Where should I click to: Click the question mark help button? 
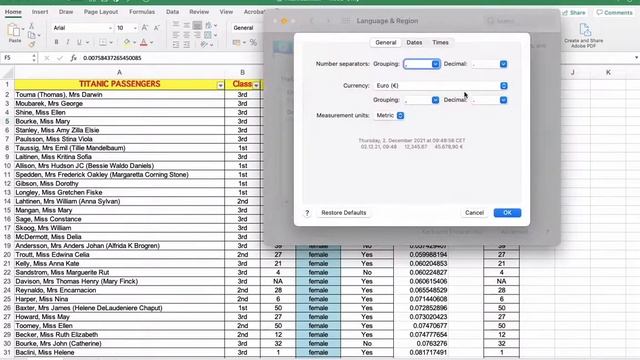tap(307, 213)
